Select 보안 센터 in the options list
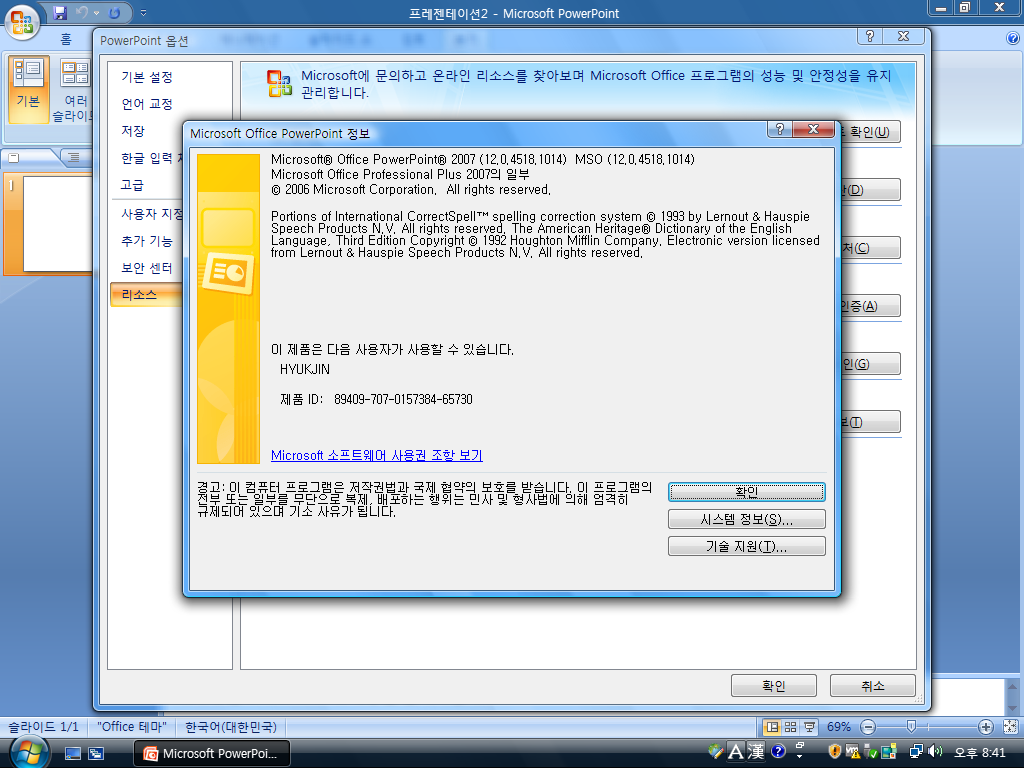This screenshot has height=768, width=1024. point(147,268)
